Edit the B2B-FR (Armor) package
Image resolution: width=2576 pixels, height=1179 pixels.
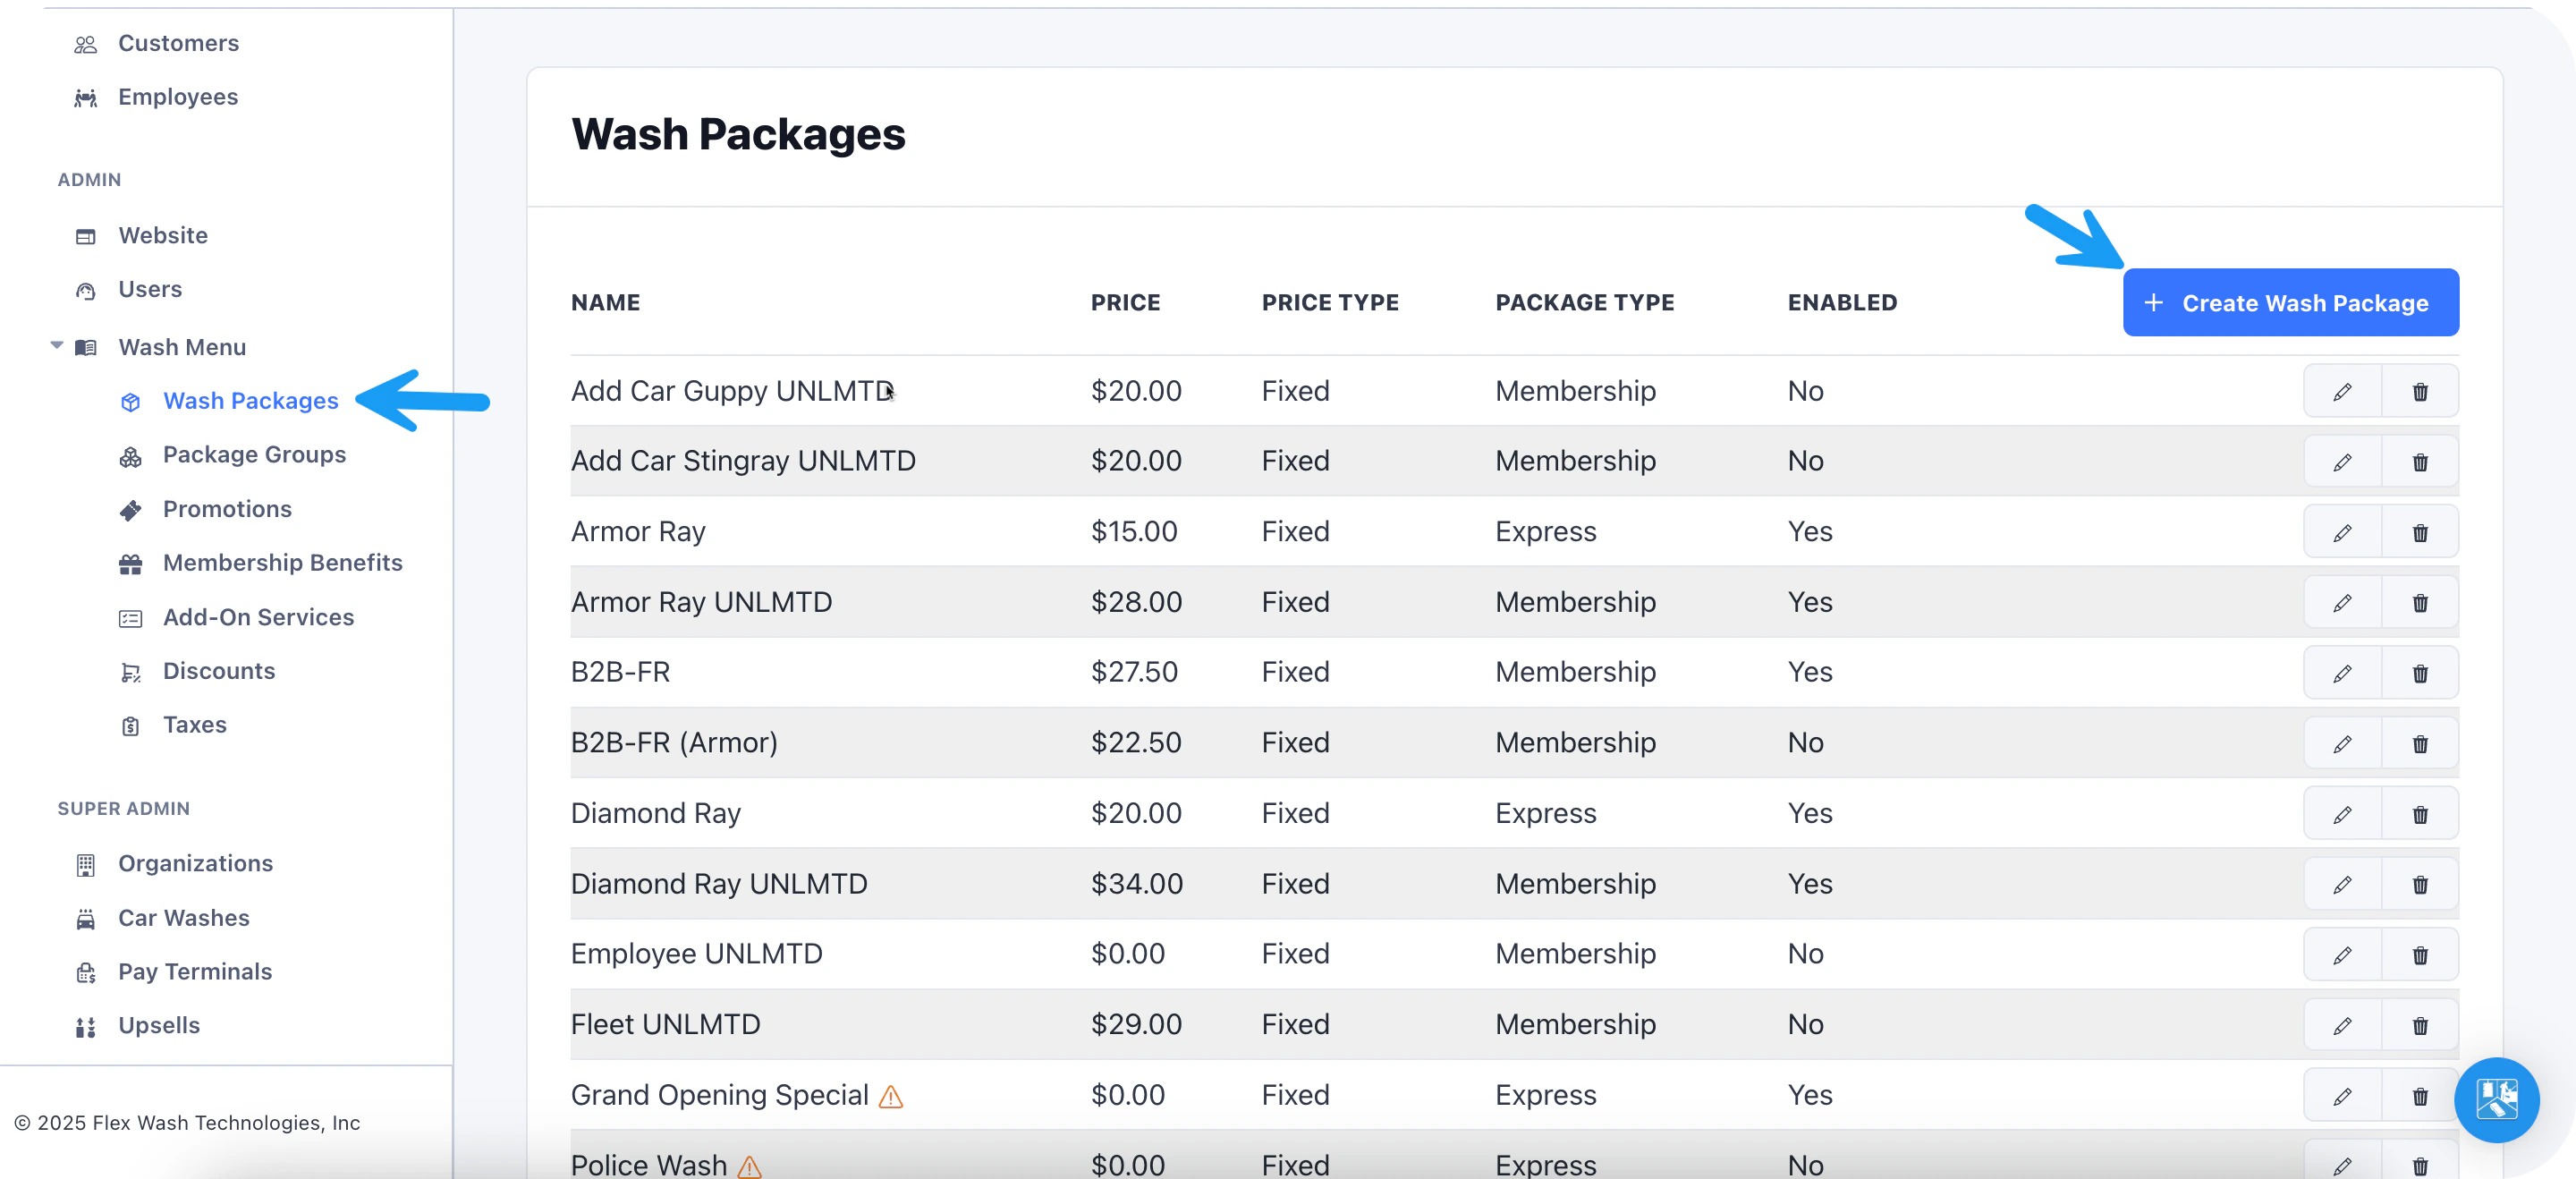click(x=2342, y=743)
